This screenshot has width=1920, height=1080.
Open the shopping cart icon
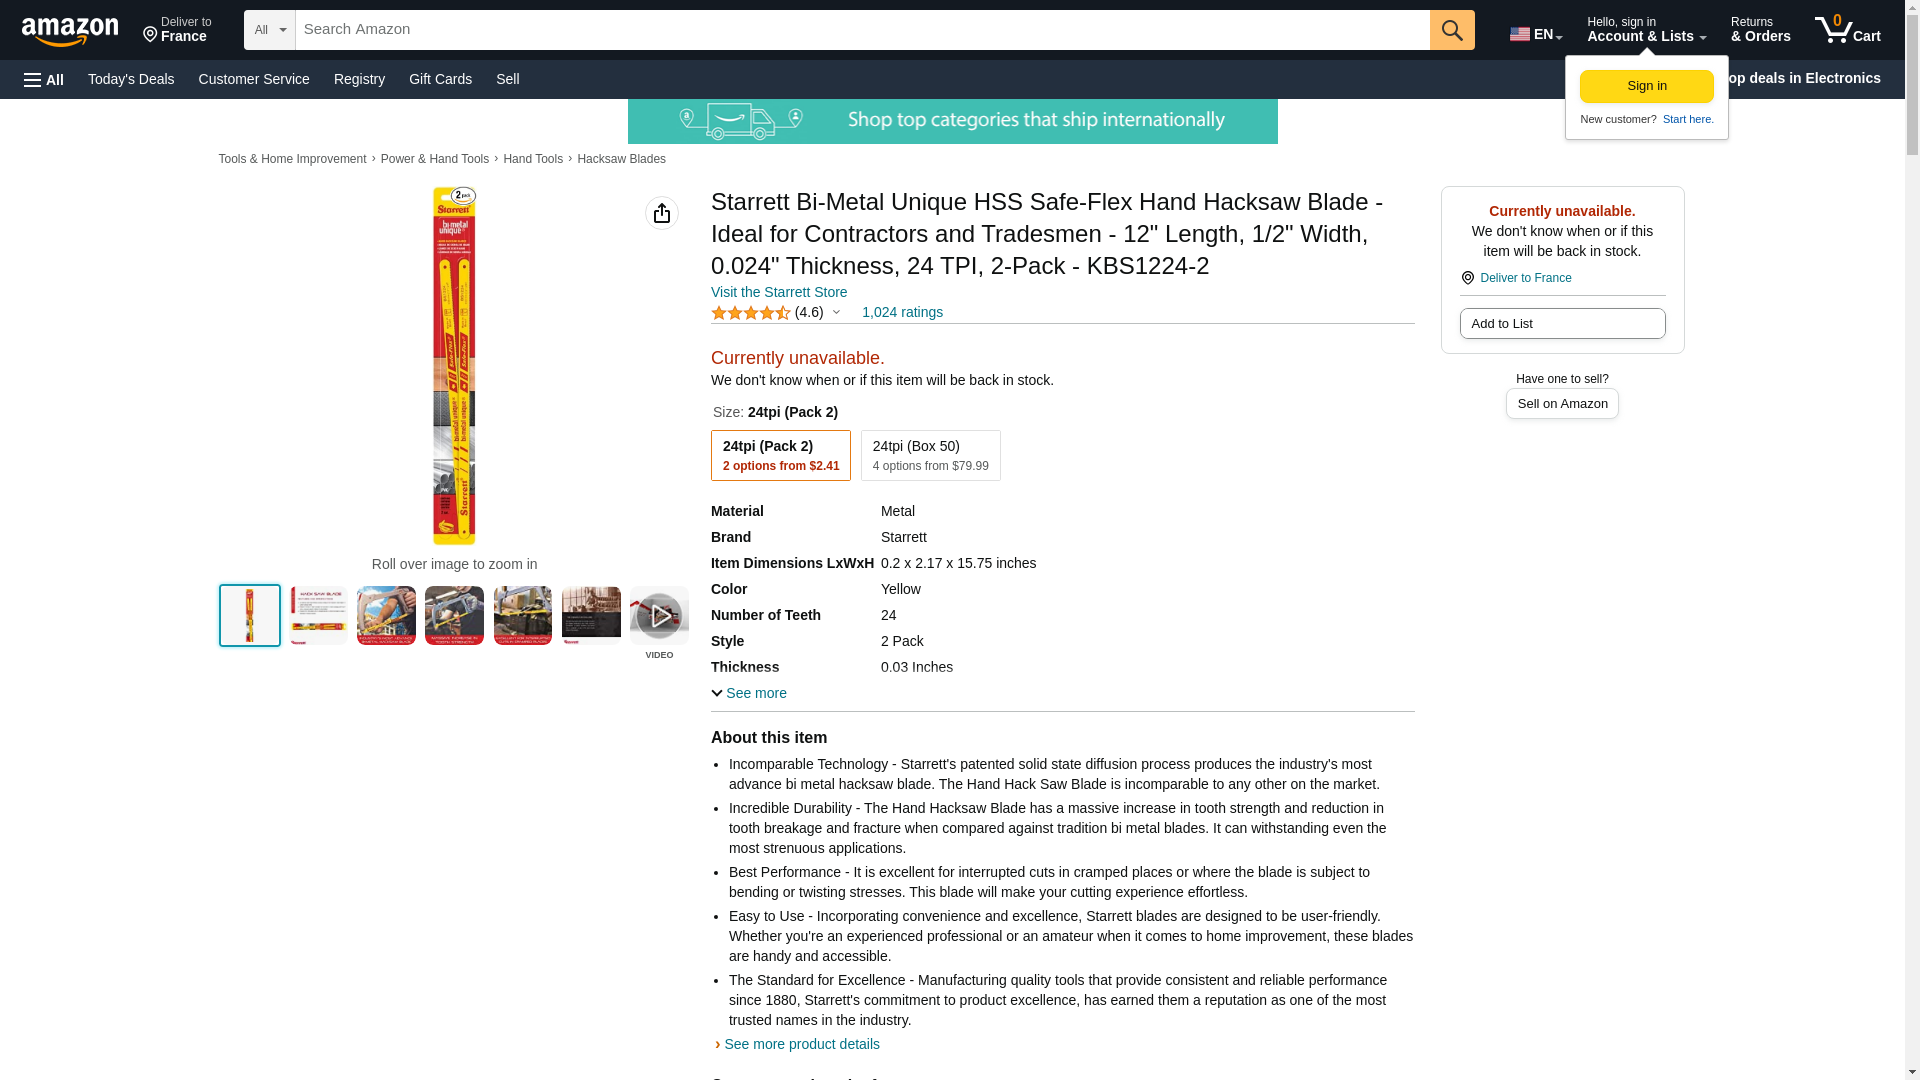(x=1847, y=30)
